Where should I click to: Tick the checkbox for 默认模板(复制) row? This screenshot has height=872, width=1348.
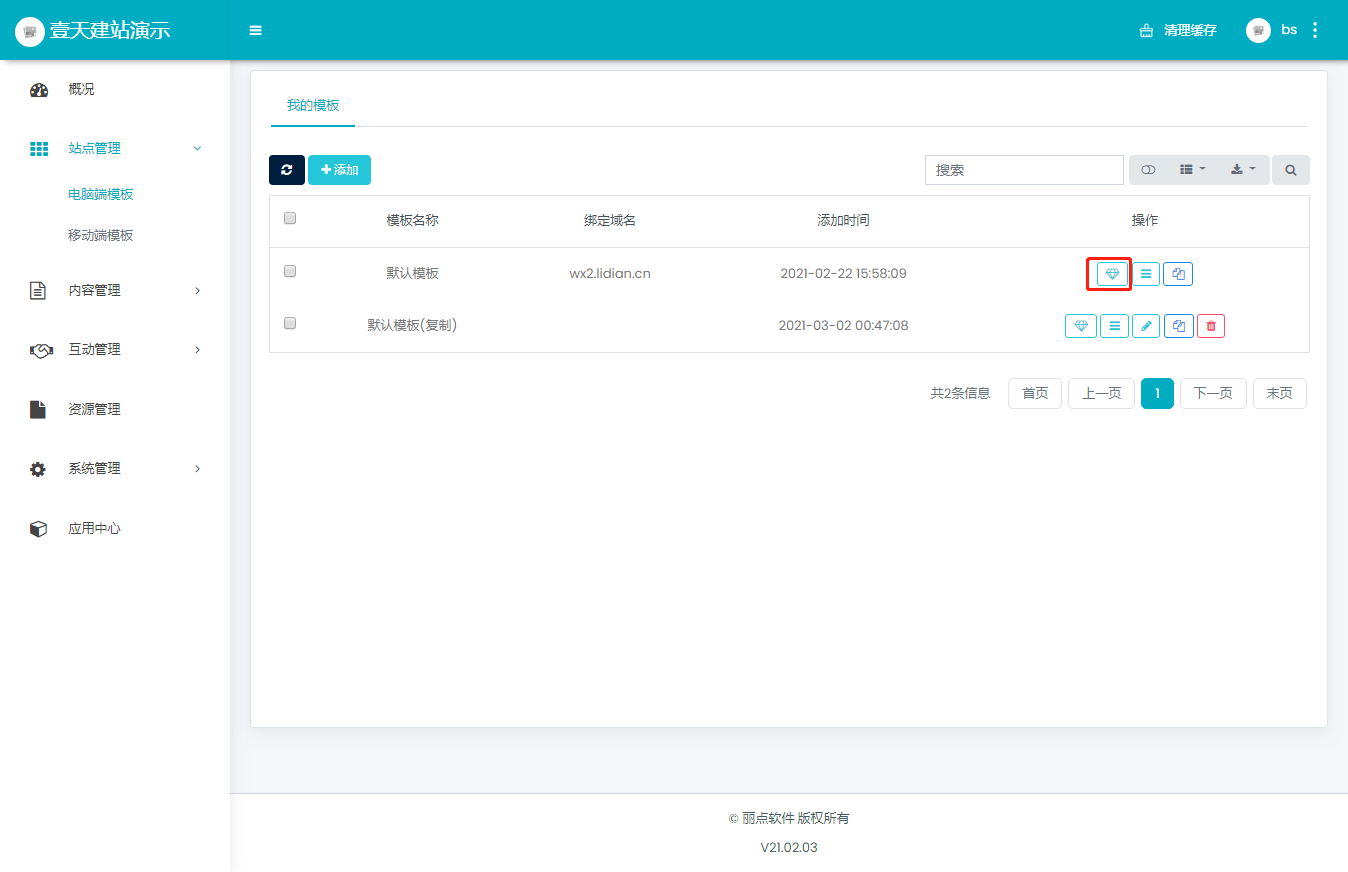click(290, 323)
